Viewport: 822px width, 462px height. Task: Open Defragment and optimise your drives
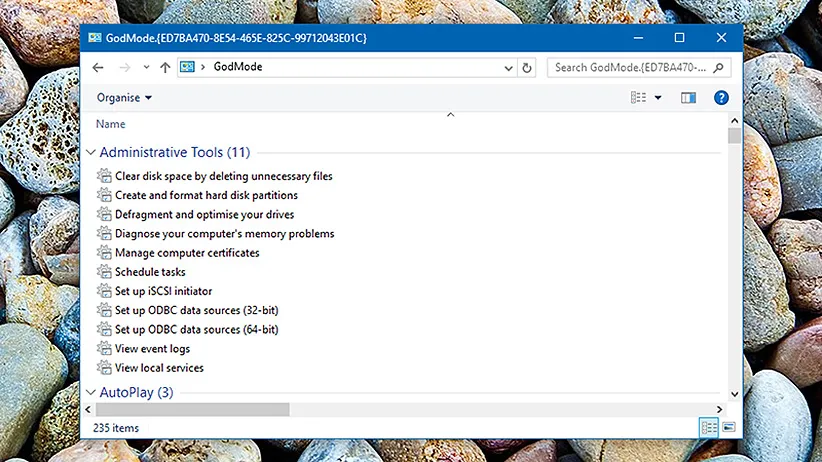coord(204,214)
